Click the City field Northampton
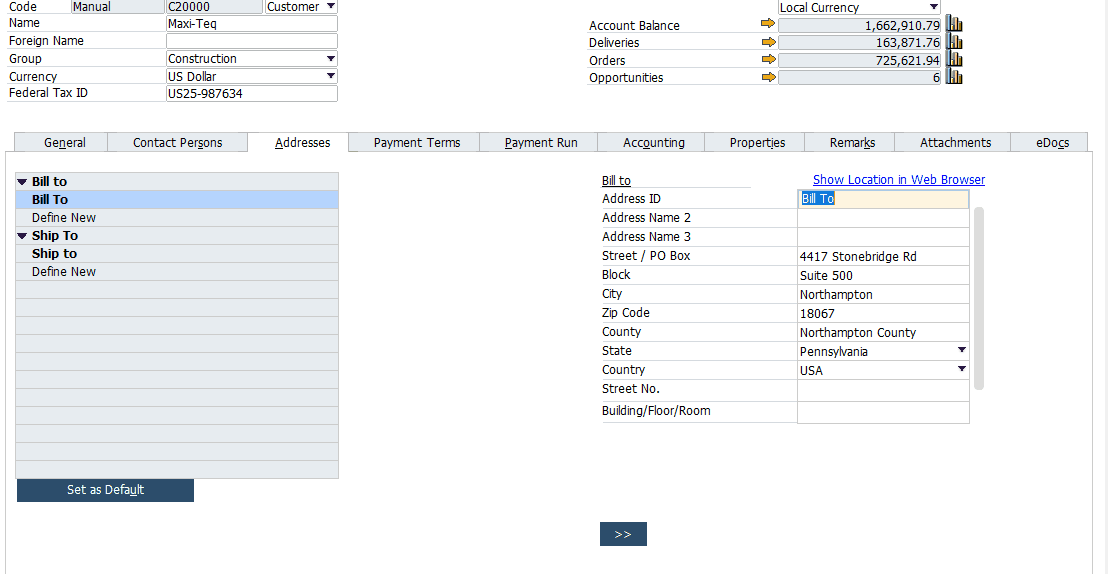1108x574 pixels. click(883, 294)
